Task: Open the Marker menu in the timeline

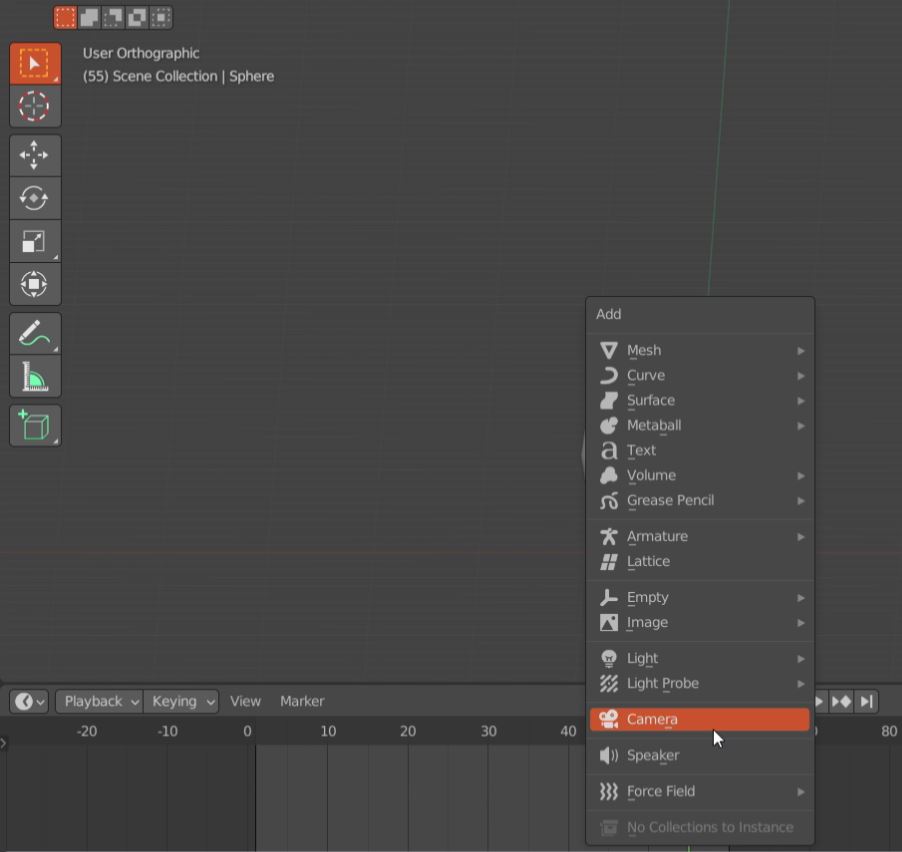Action: pos(302,701)
